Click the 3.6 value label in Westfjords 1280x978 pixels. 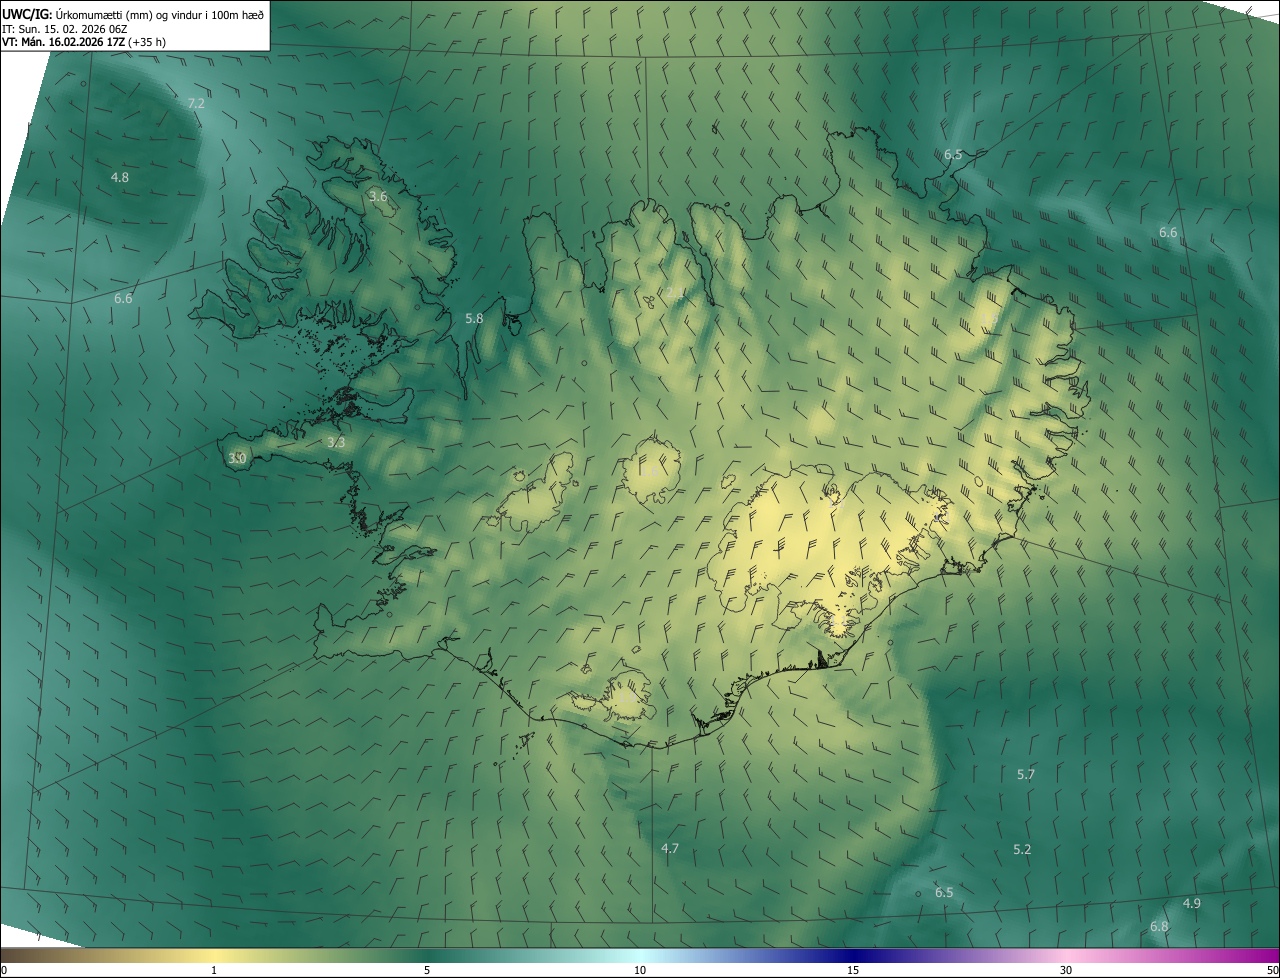tap(378, 197)
